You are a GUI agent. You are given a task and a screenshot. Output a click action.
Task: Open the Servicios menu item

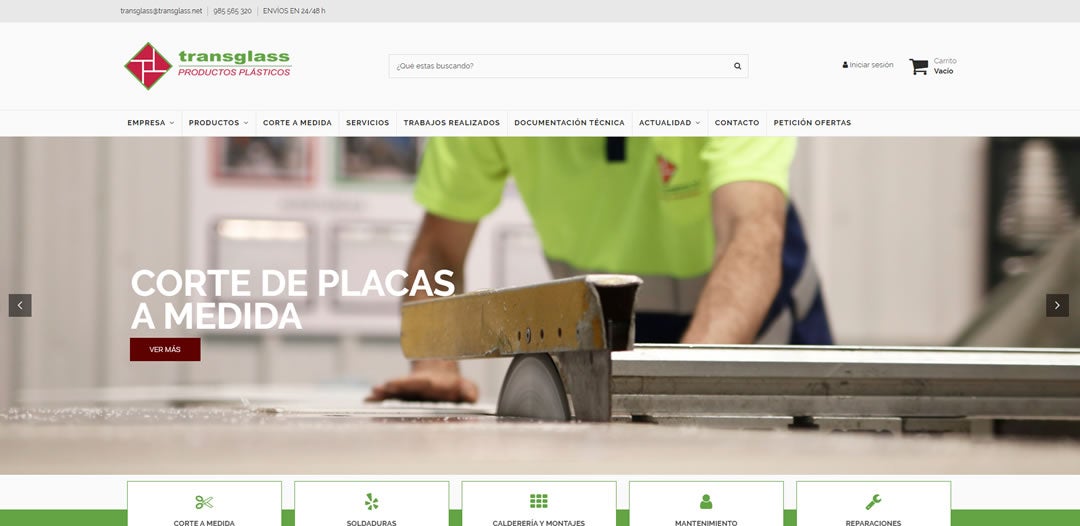click(x=367, y=123)
